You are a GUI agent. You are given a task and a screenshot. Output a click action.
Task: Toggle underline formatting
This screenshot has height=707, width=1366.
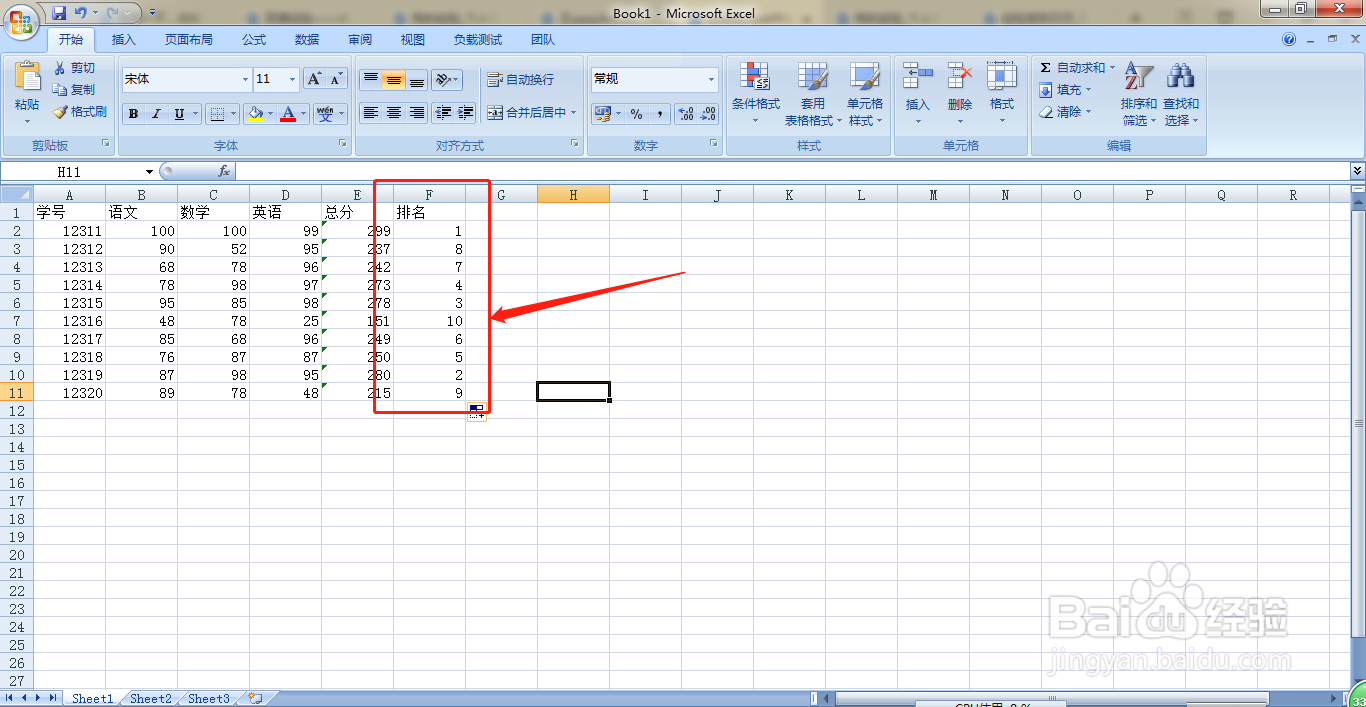(x=179, y=114)
